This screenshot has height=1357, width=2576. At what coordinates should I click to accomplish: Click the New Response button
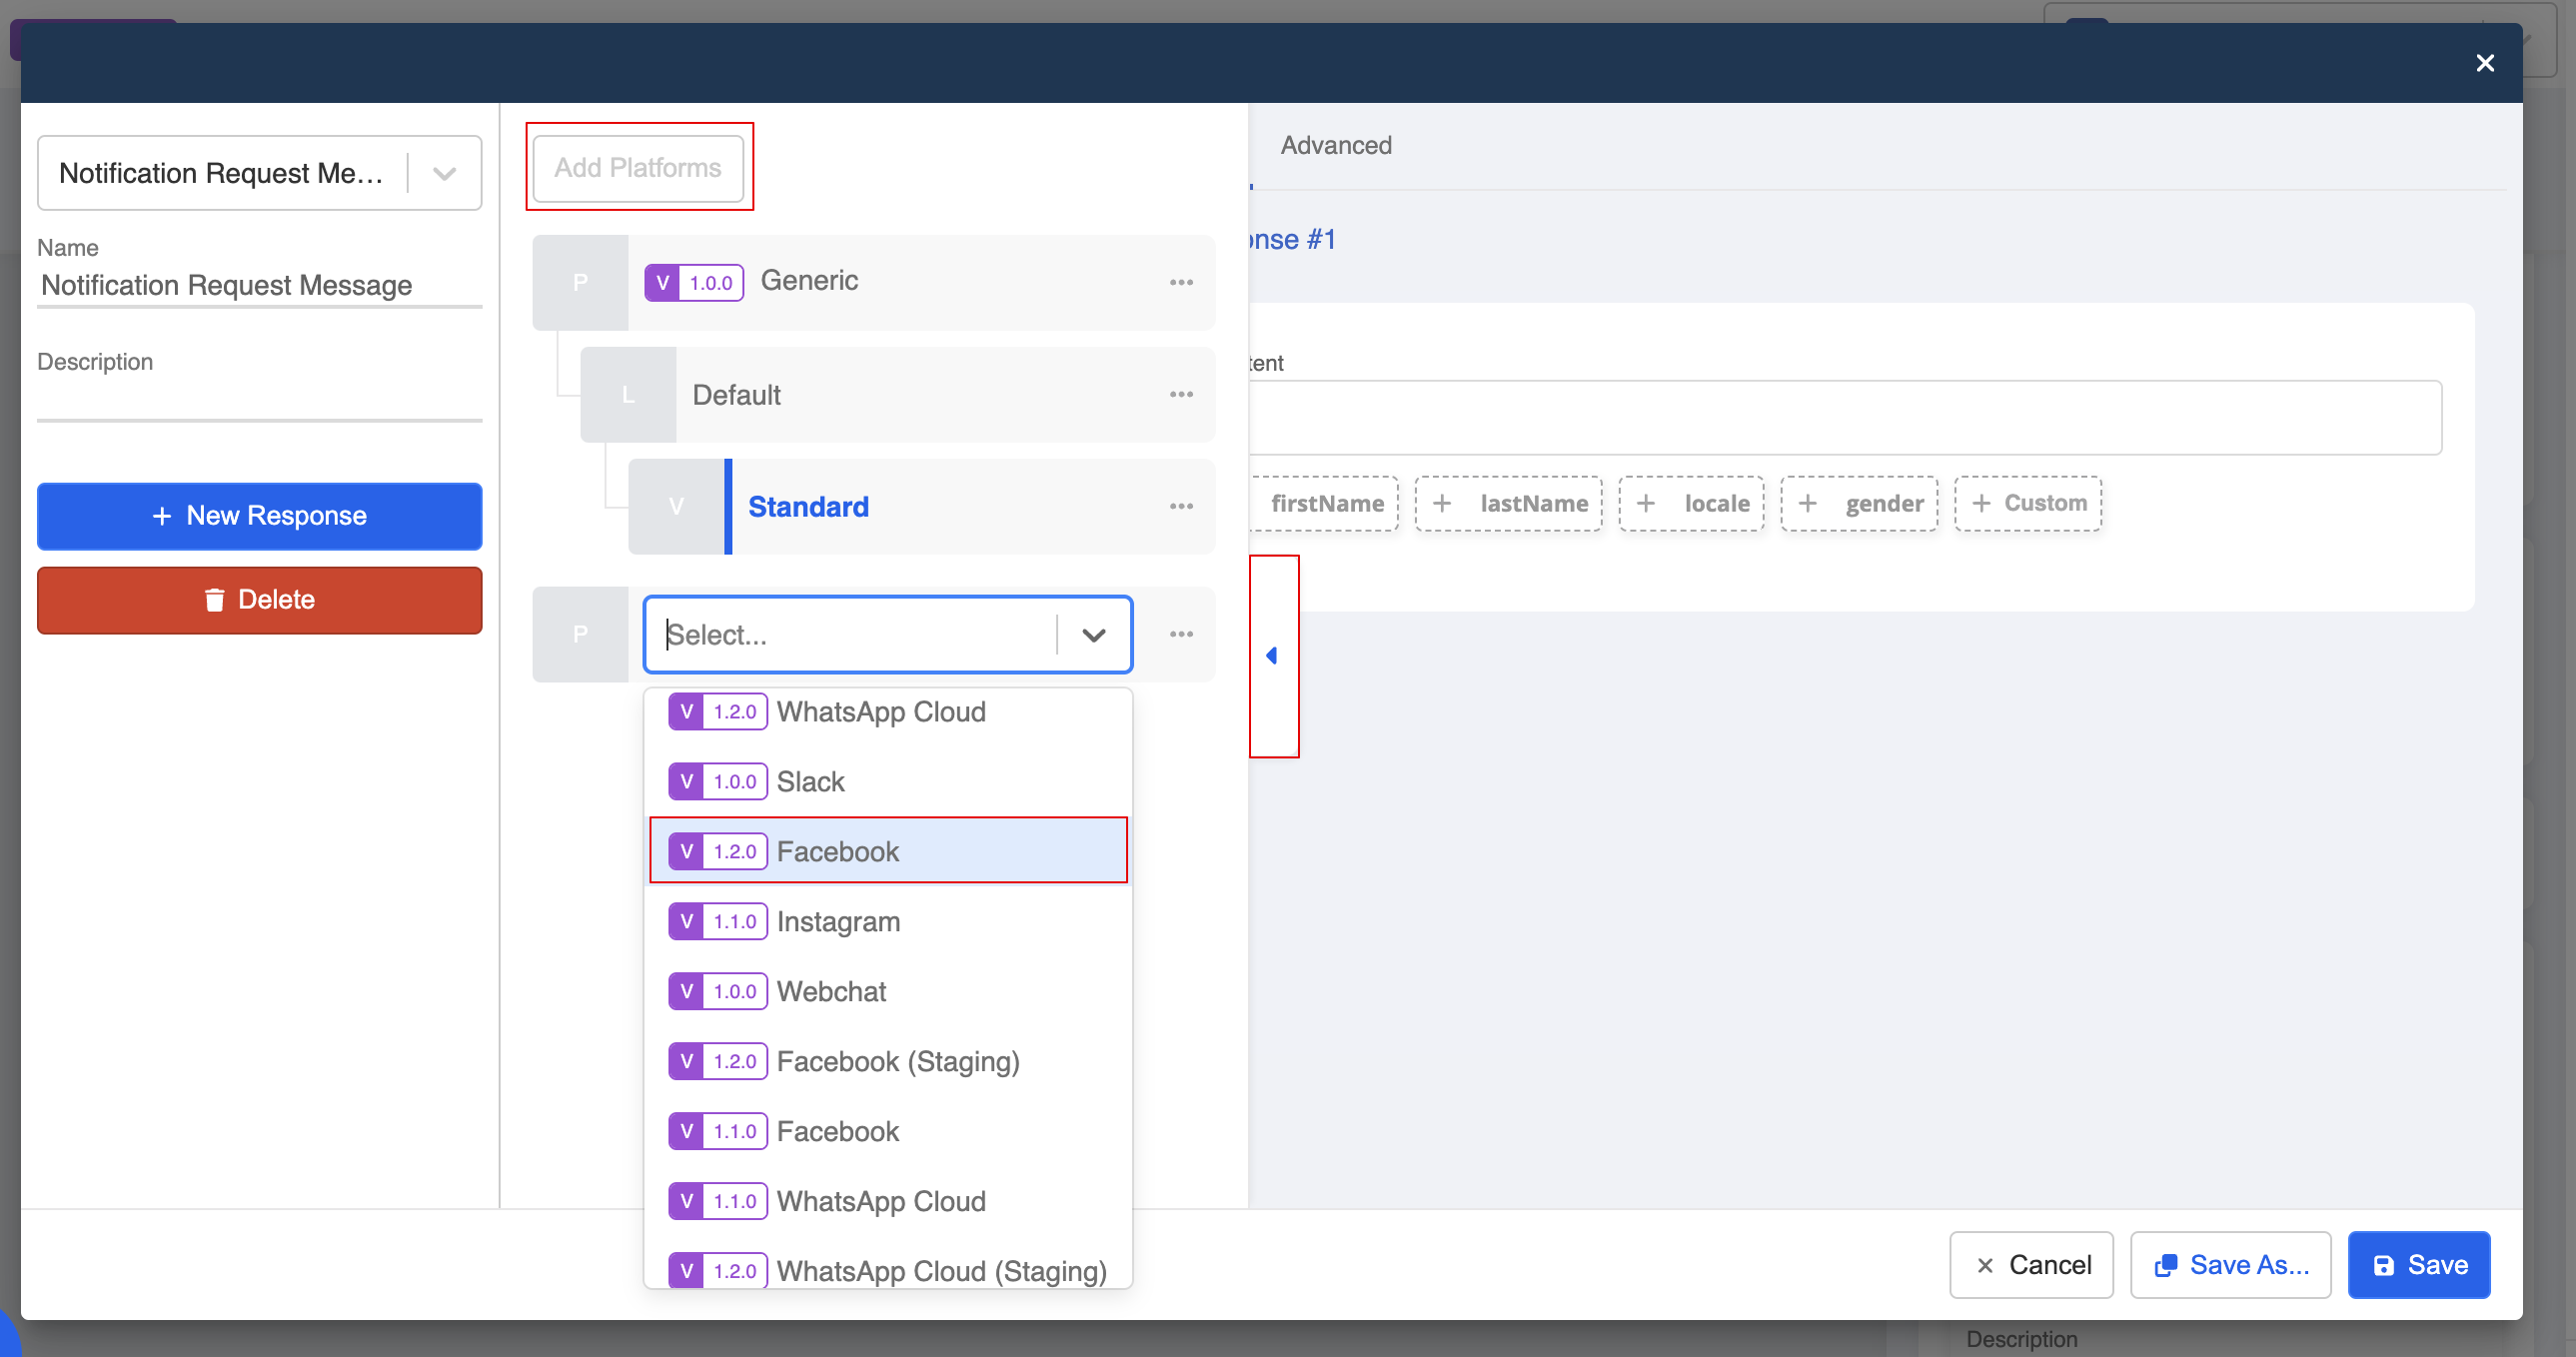click(x=260, y=516)
